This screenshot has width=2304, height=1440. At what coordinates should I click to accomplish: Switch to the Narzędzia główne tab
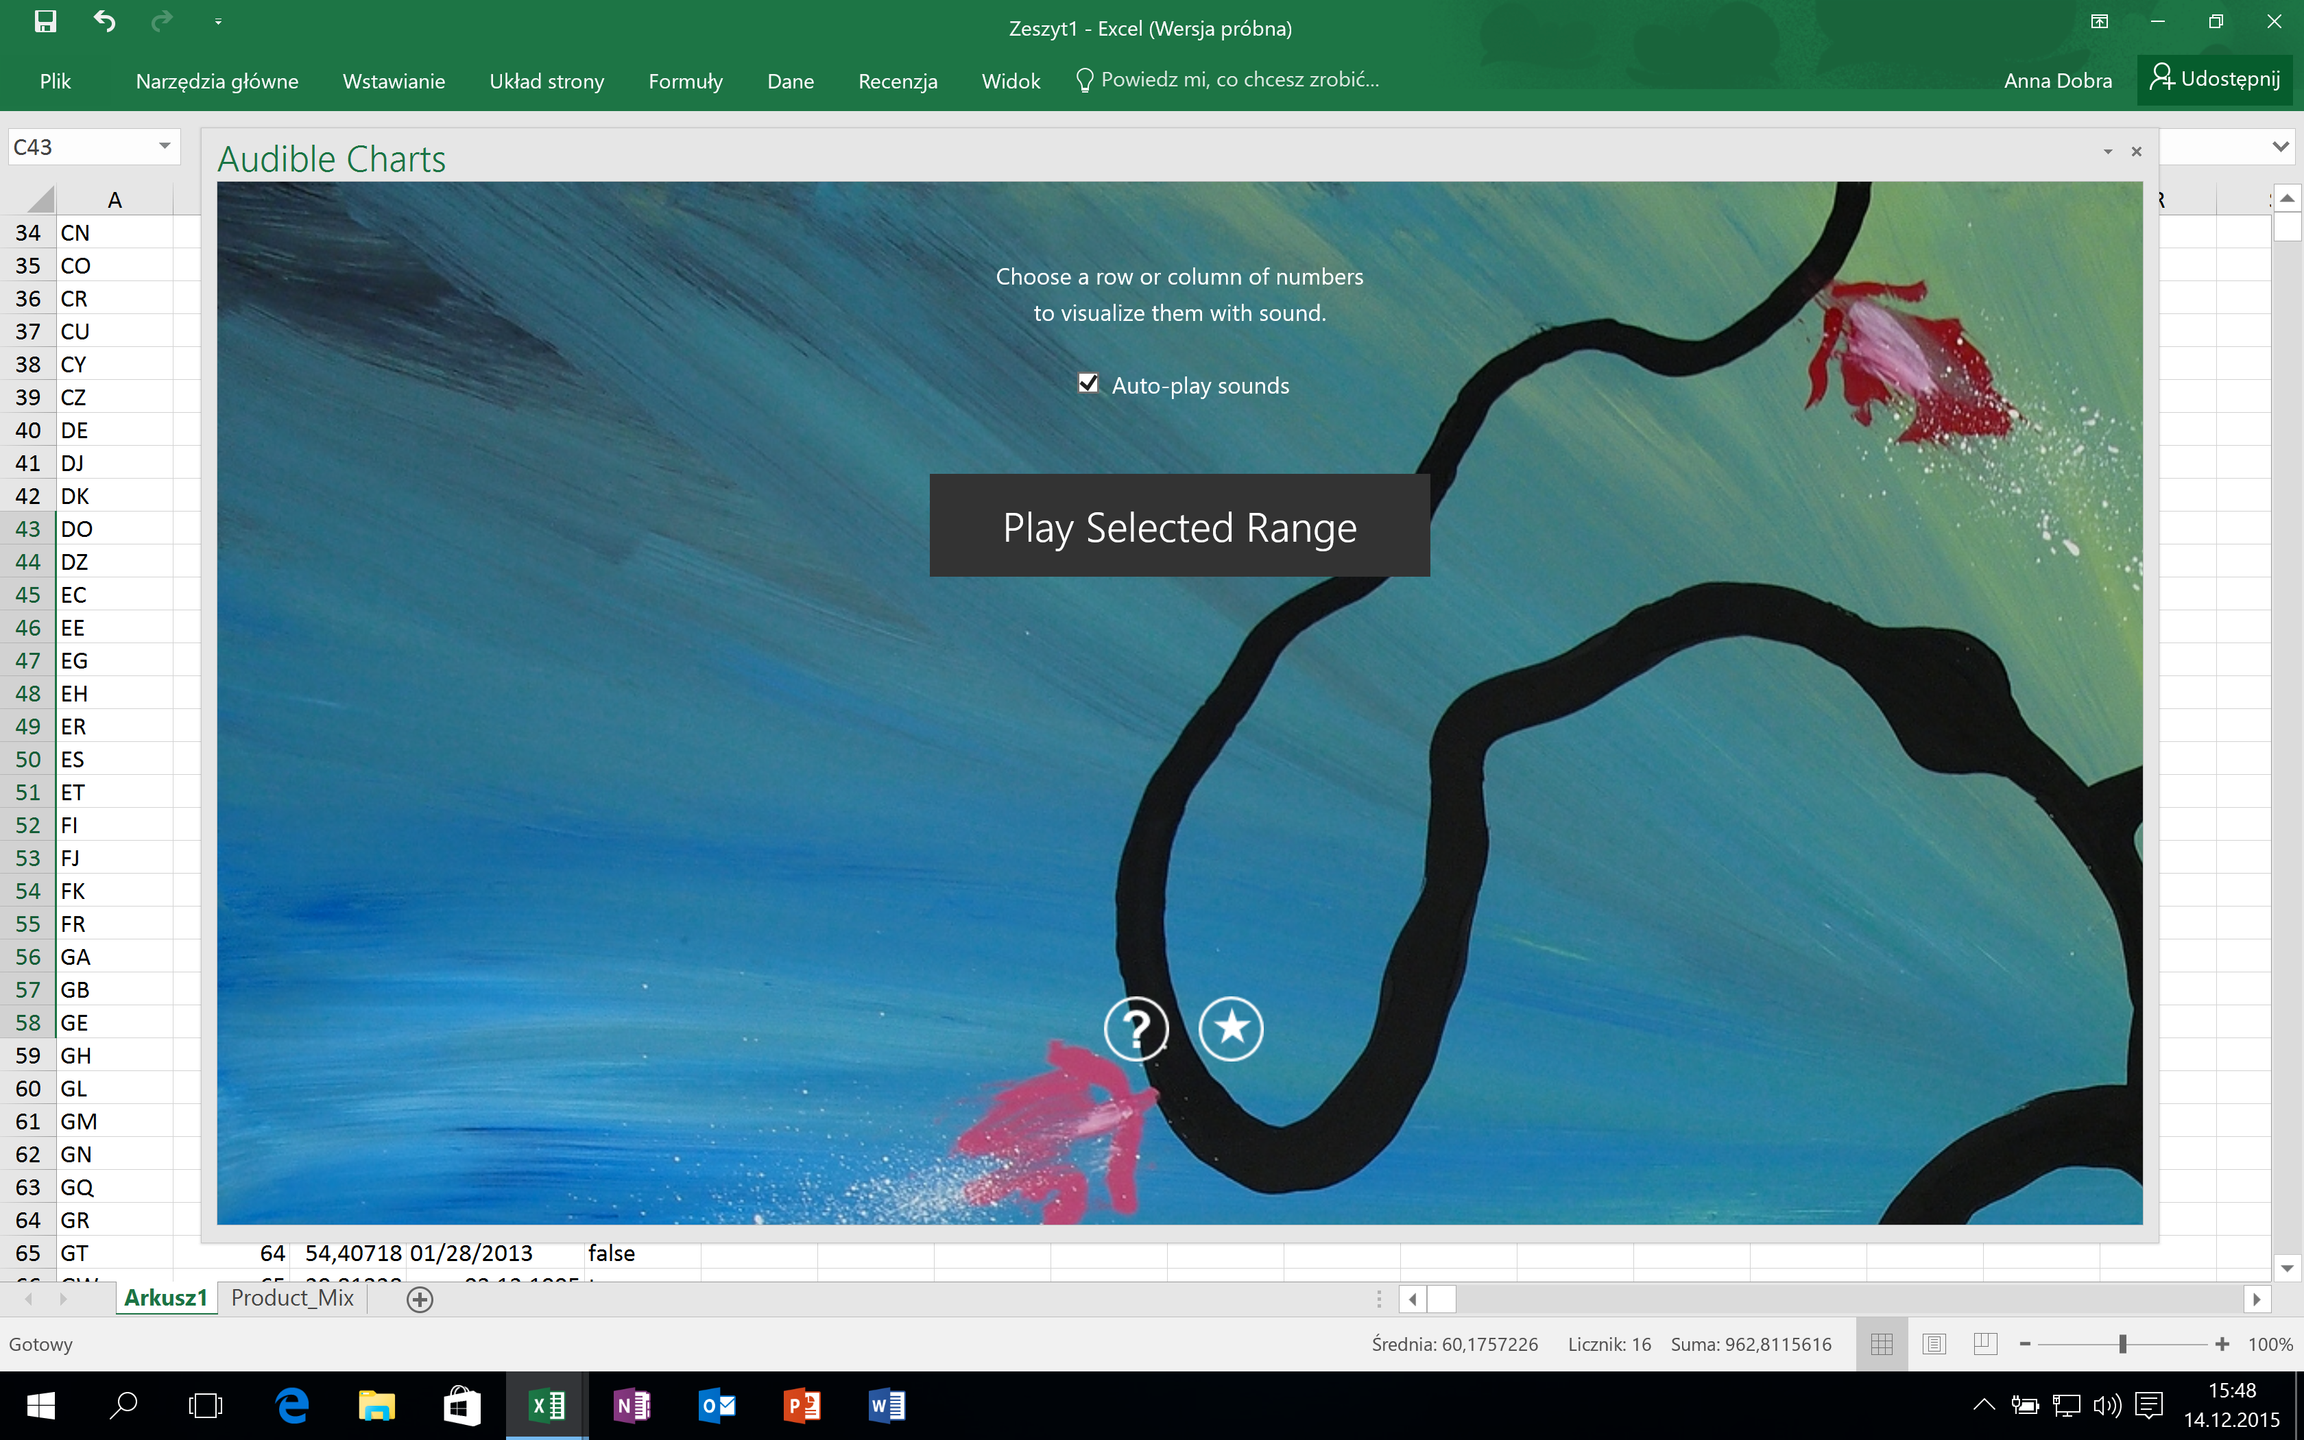pyautogui.click(x=217, y=81)
